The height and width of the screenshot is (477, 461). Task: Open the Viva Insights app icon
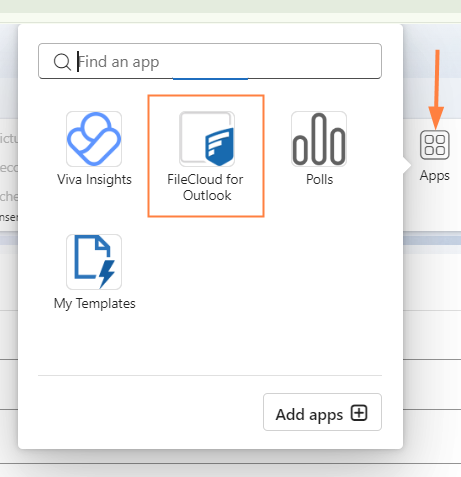pyautogui.click(x=94, y=139)
